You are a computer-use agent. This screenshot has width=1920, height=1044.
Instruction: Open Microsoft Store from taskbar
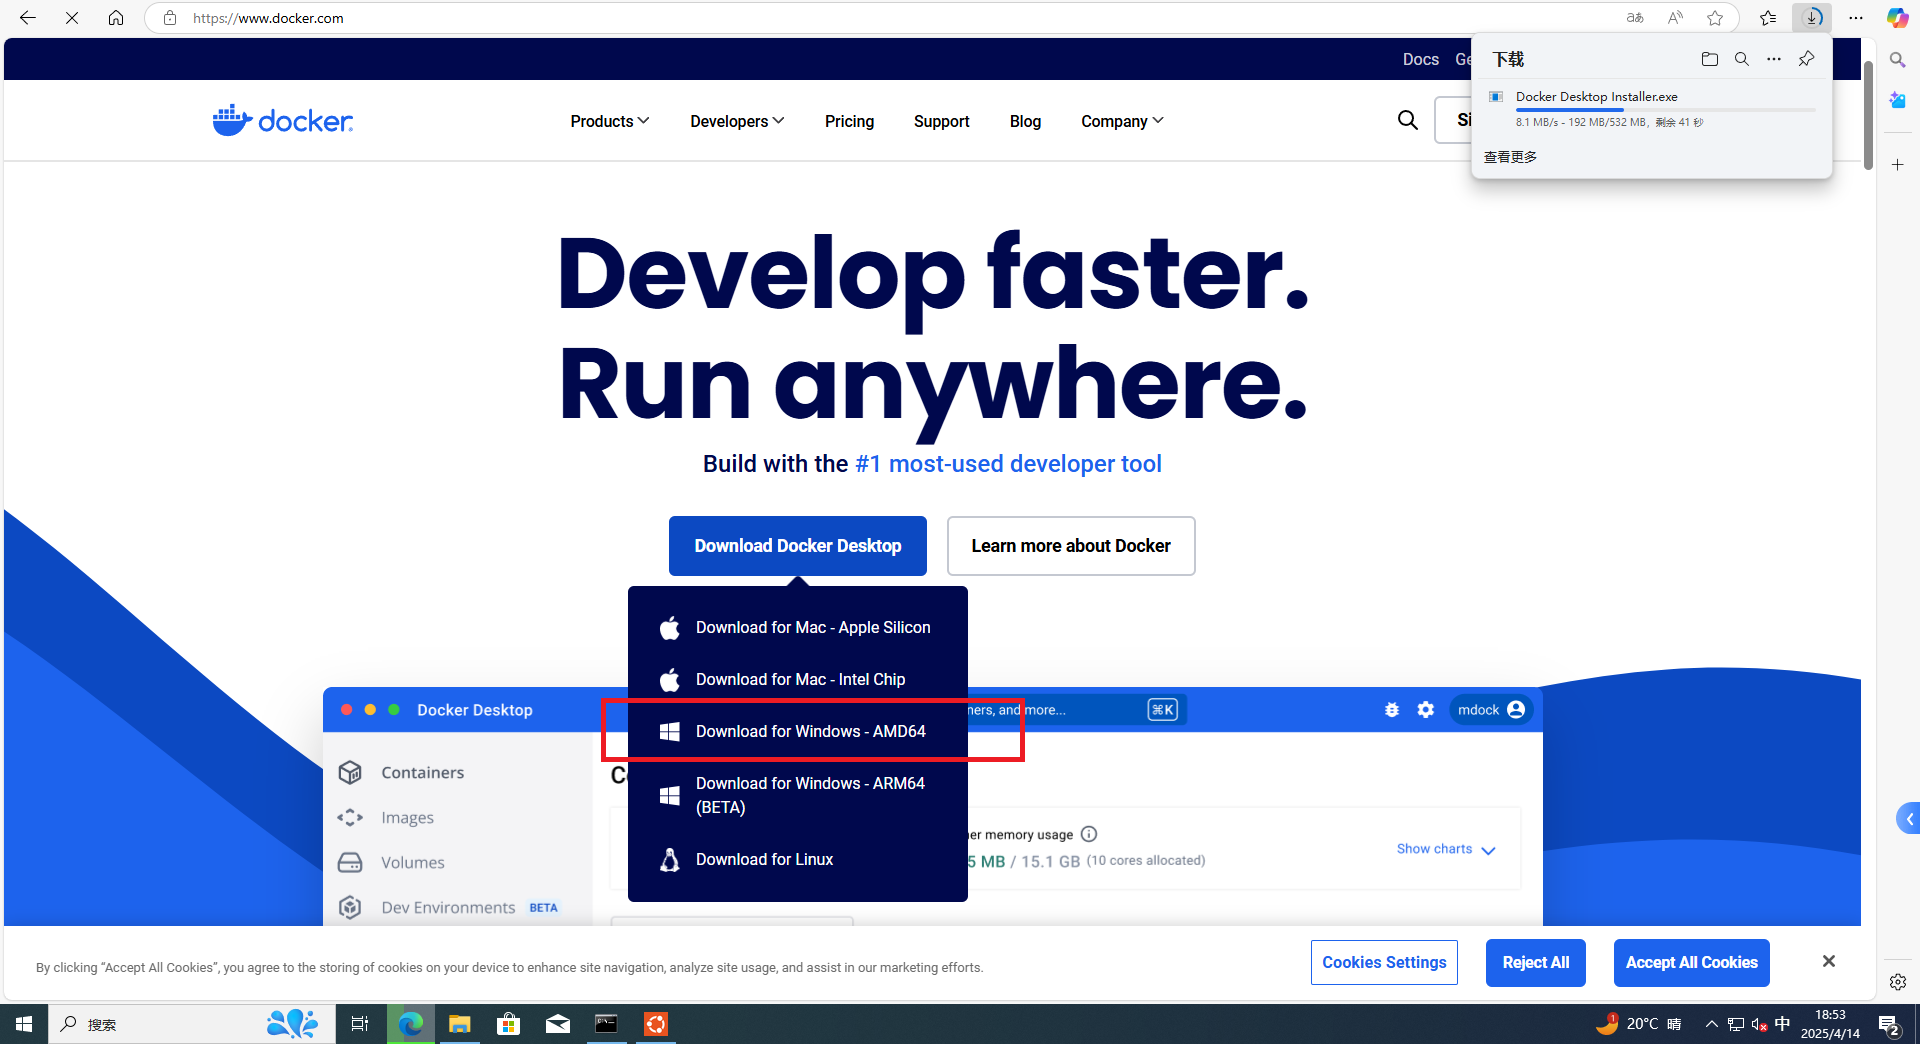point(508,1024)
